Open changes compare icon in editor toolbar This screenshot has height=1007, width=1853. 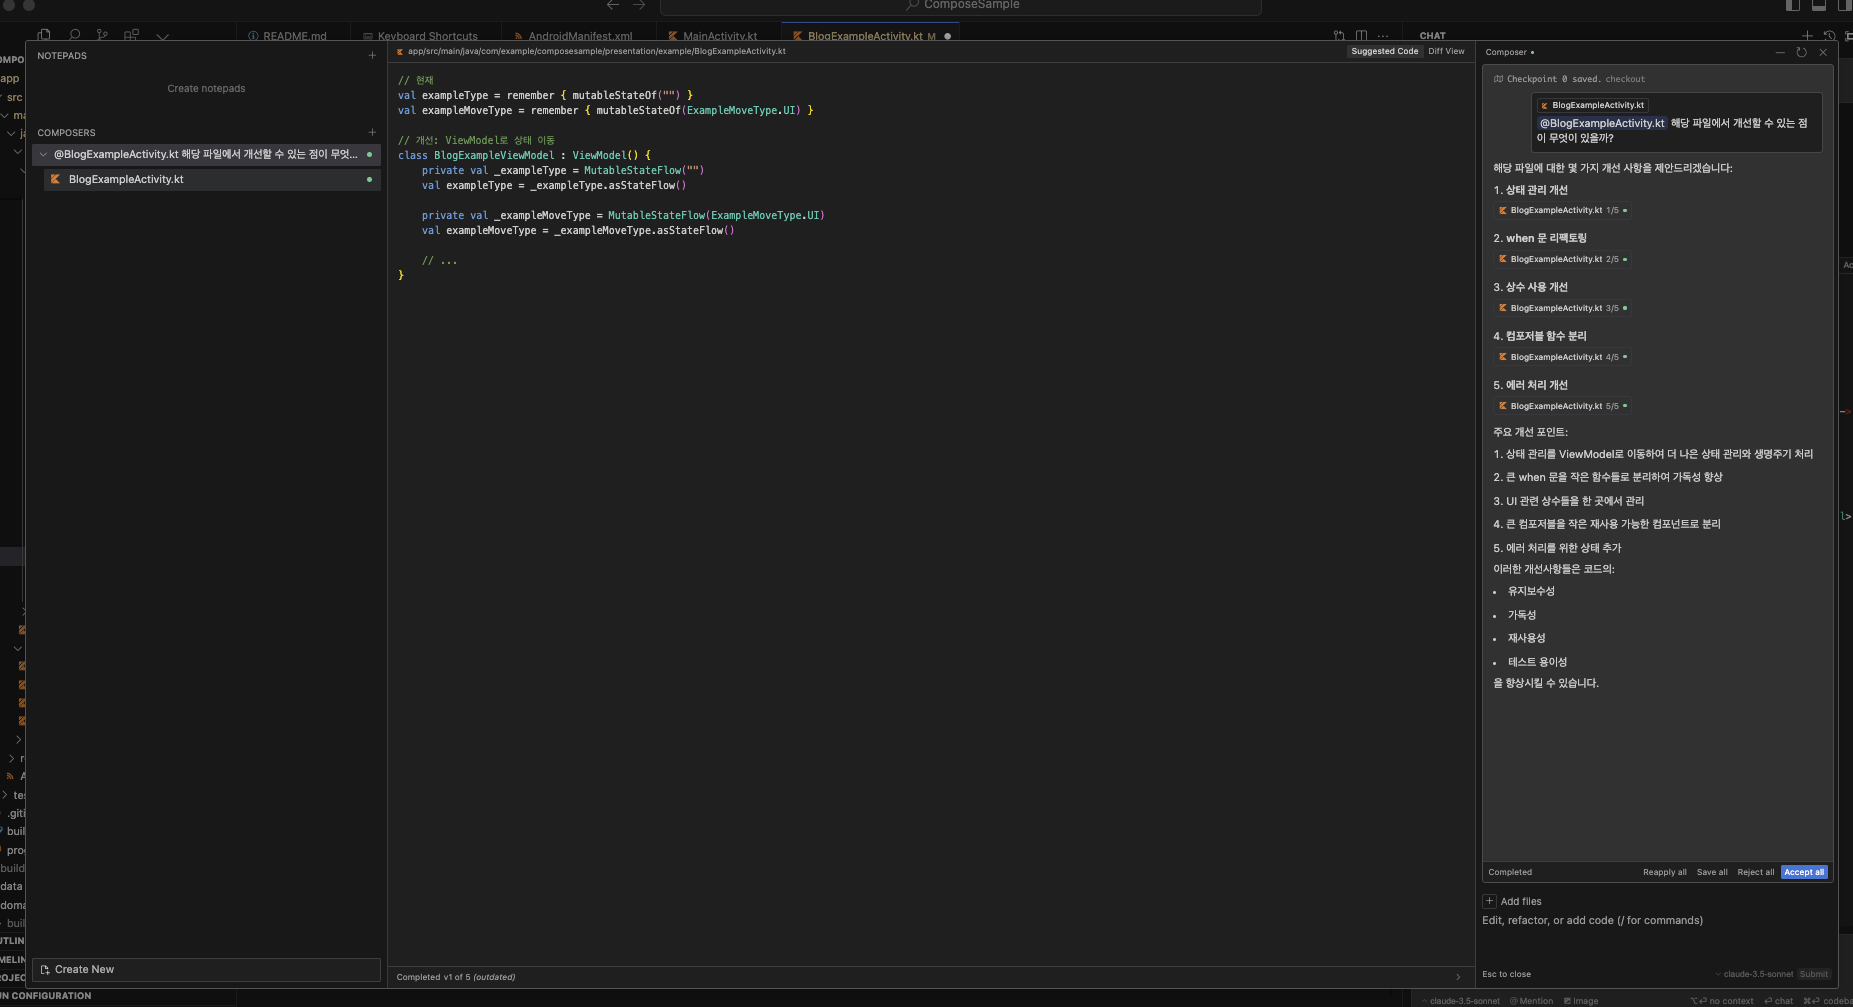tap(1339, 36)
